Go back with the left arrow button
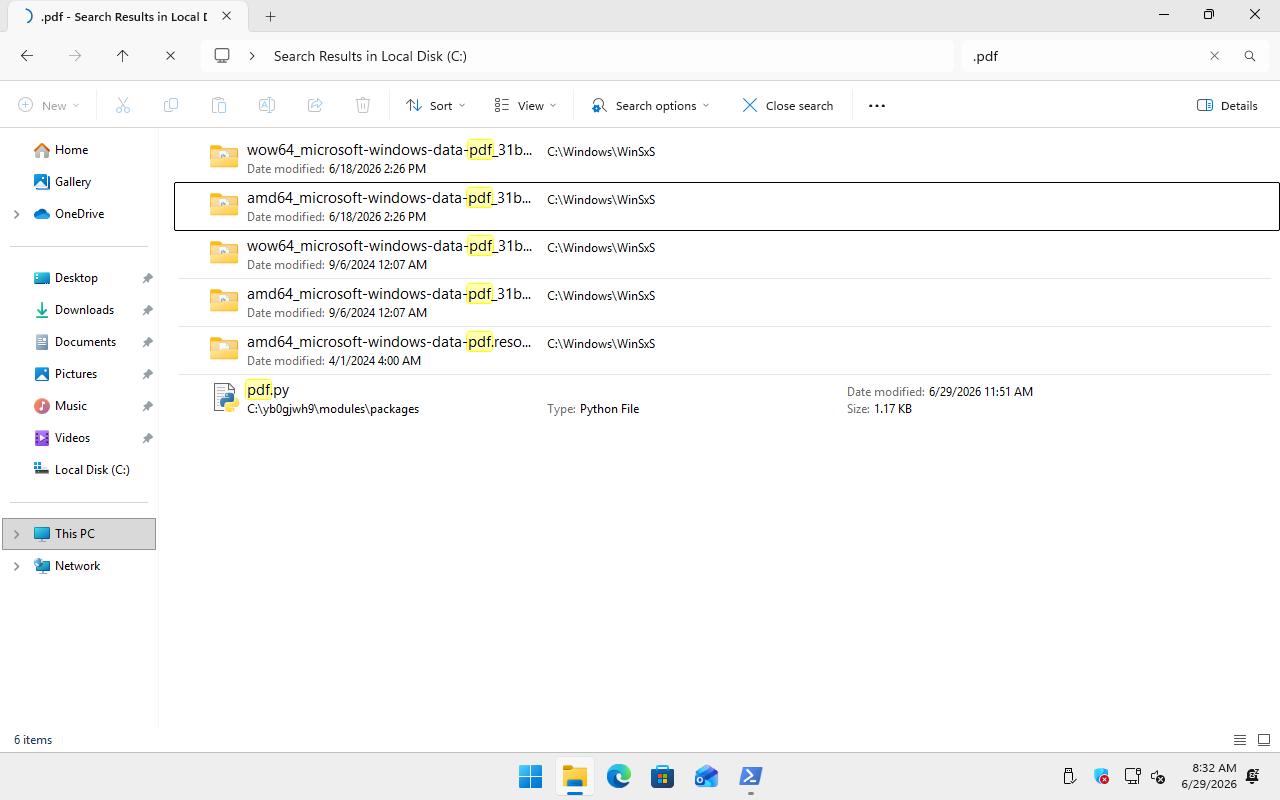Viewport: 1280px width, 800px height. (27, 56)
